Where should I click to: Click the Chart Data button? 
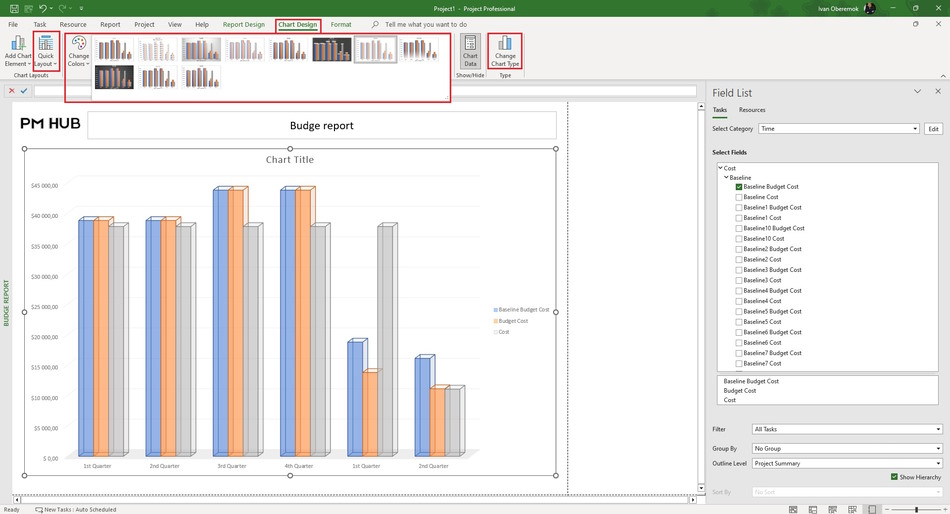click(x=470, y=51)
